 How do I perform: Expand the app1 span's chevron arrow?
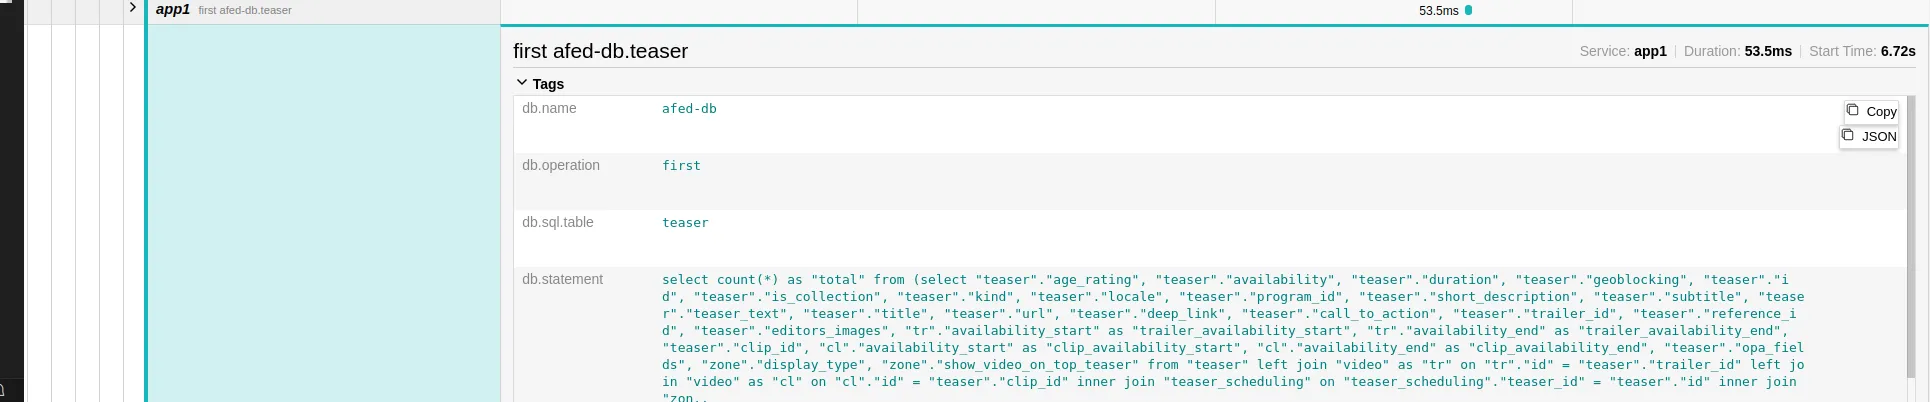132,8
